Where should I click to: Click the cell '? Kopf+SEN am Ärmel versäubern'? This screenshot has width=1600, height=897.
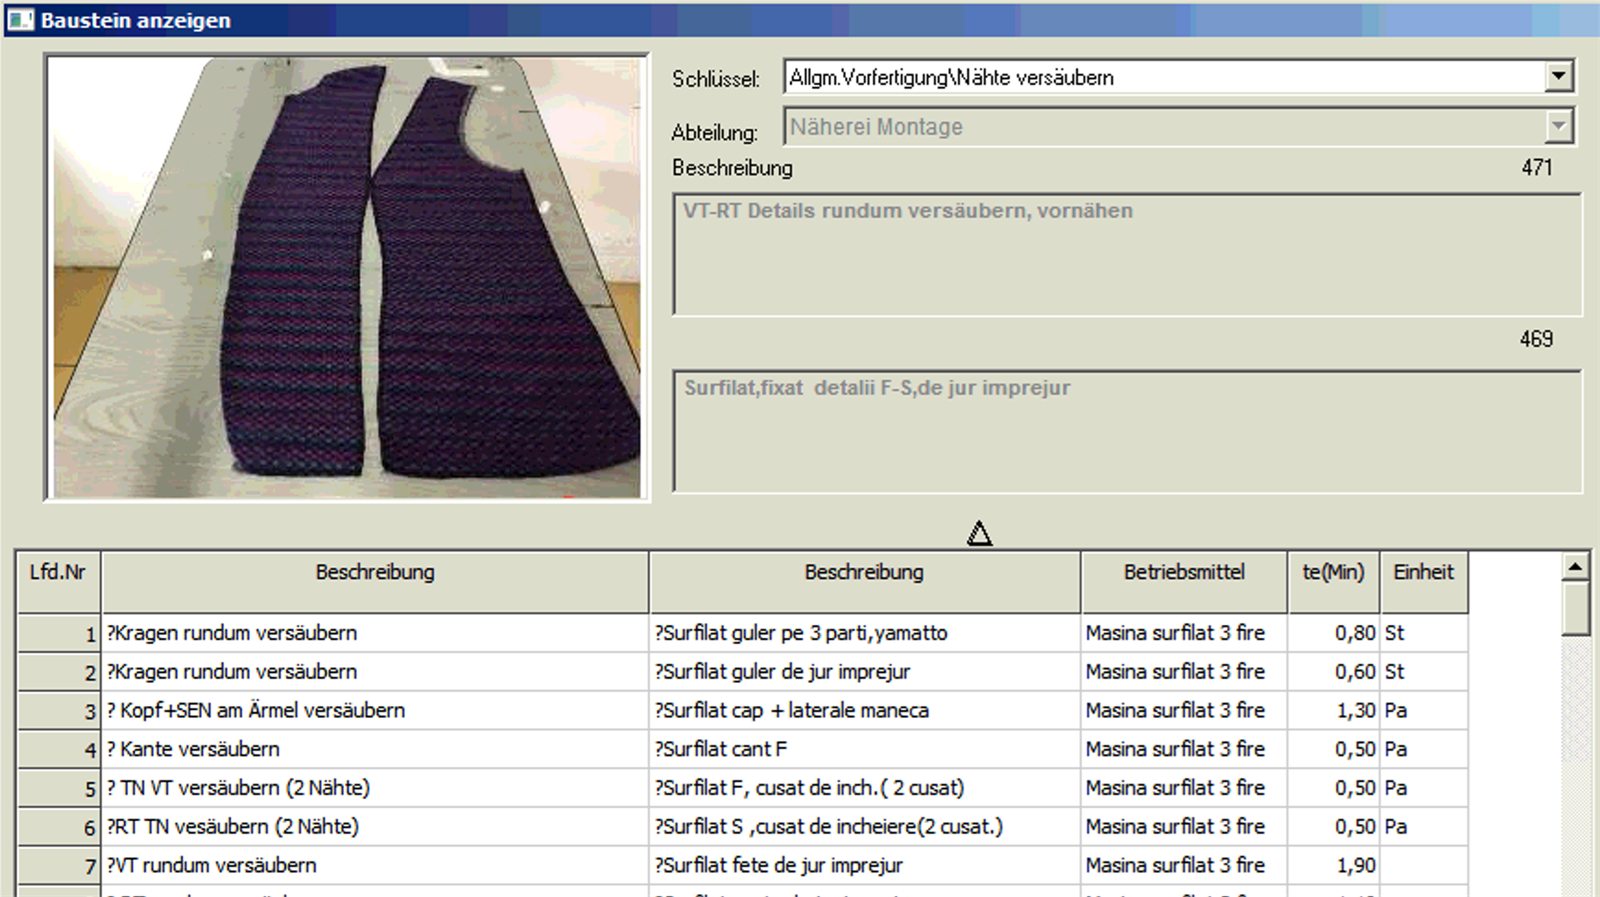tap(375, 711)
